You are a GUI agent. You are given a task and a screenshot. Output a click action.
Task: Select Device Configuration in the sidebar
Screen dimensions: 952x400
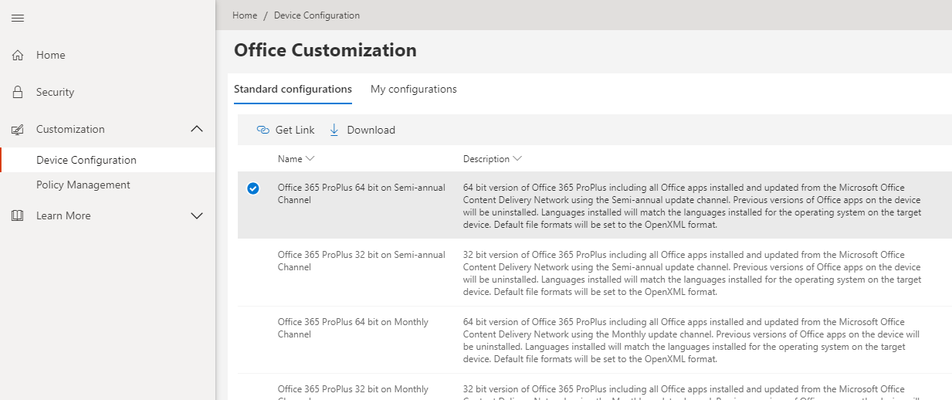(86, 160)
